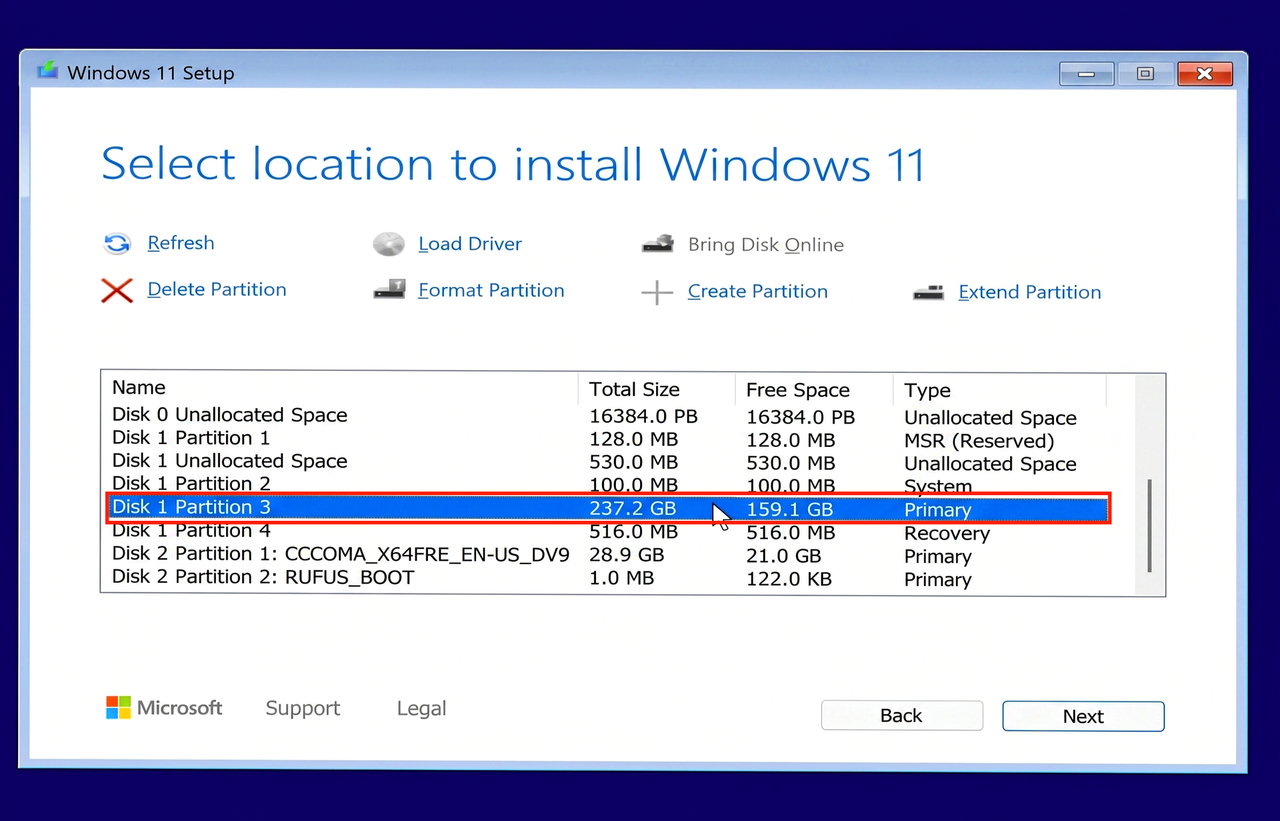The image size is (1280, 821).
Task: Select the Disk 1 Partition 3 row
Action: (x=609, y=508)
